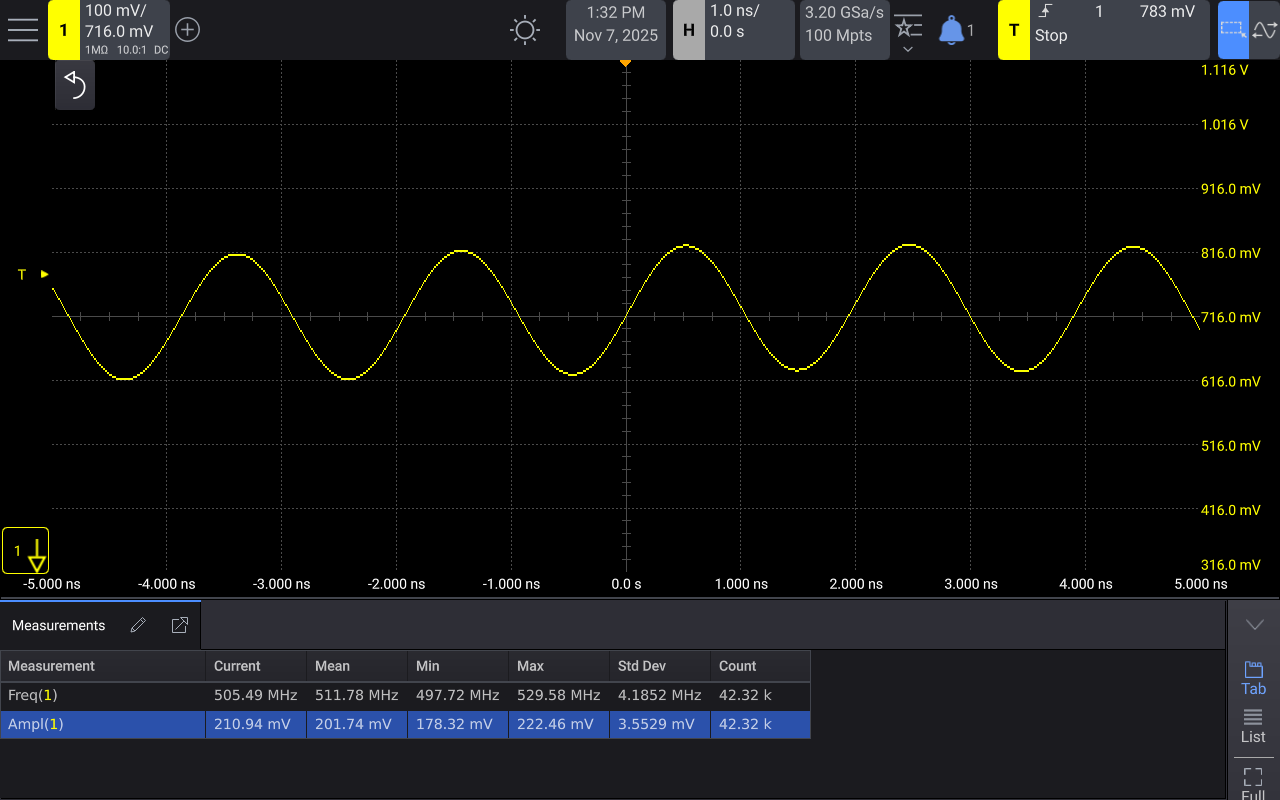Edit measurements with the pencil icon

tap(138, 625)
